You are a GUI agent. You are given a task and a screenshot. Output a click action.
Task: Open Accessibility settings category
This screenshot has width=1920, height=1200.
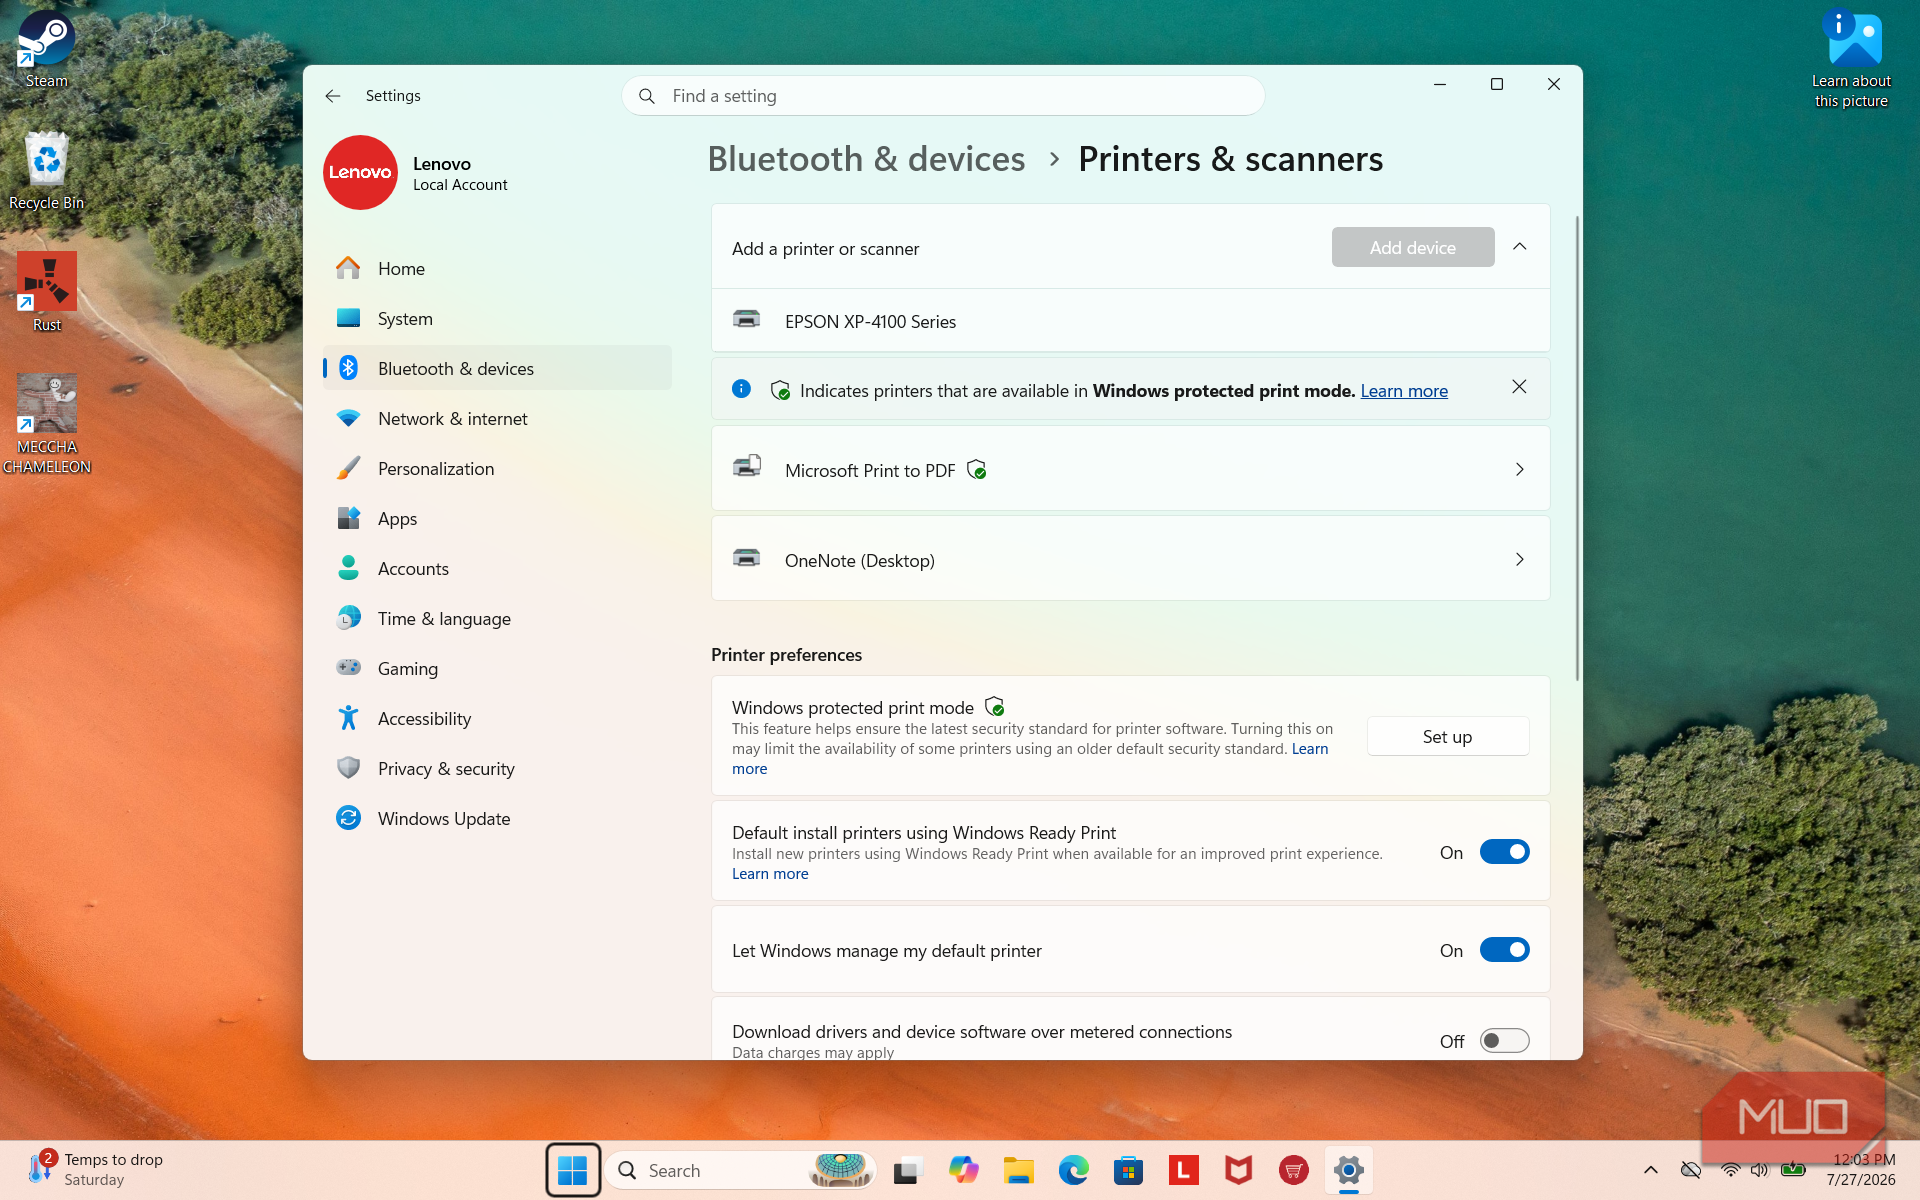(x=497, y=718)
